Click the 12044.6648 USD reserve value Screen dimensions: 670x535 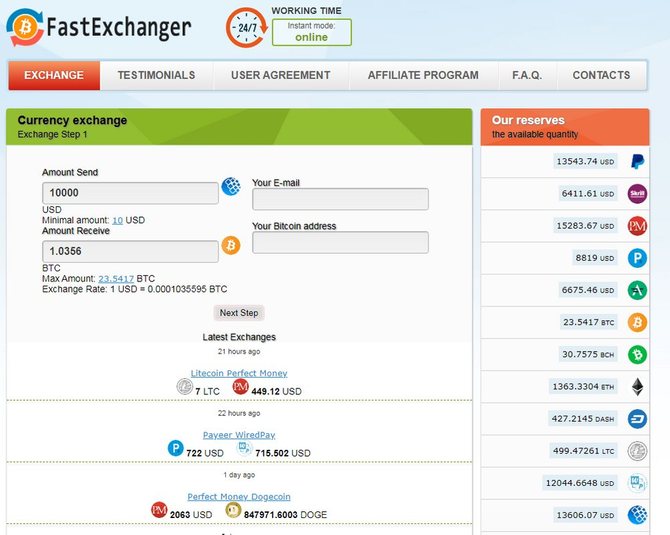[x=580, y=483]
